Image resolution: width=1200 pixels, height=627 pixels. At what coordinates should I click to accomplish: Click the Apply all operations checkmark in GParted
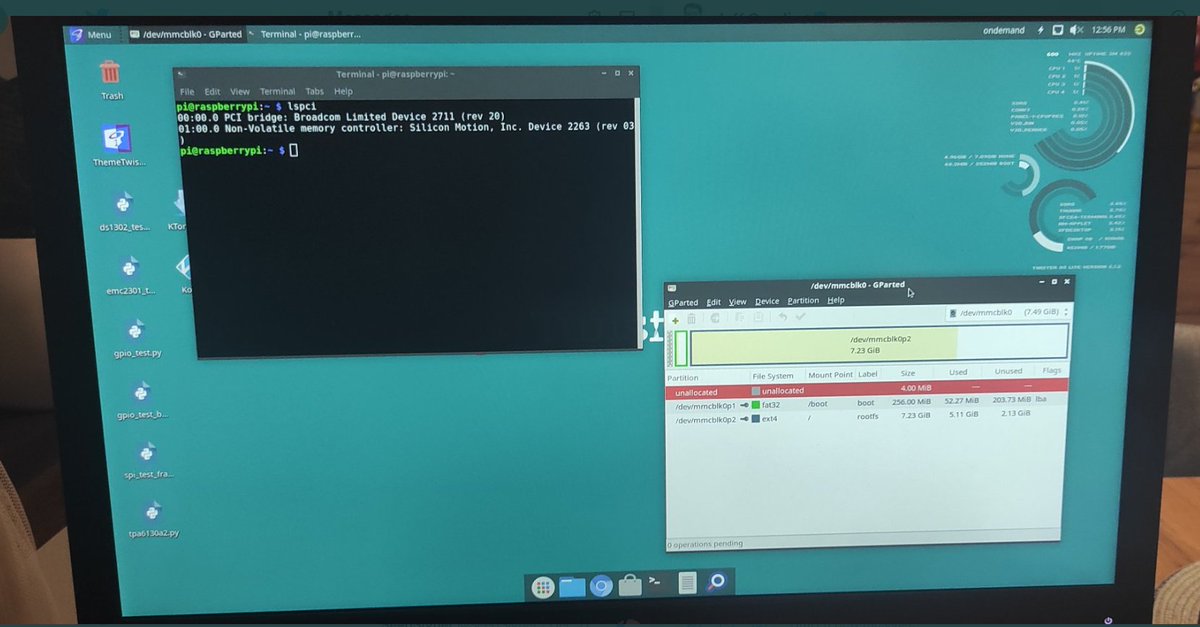tap(800, 316)
